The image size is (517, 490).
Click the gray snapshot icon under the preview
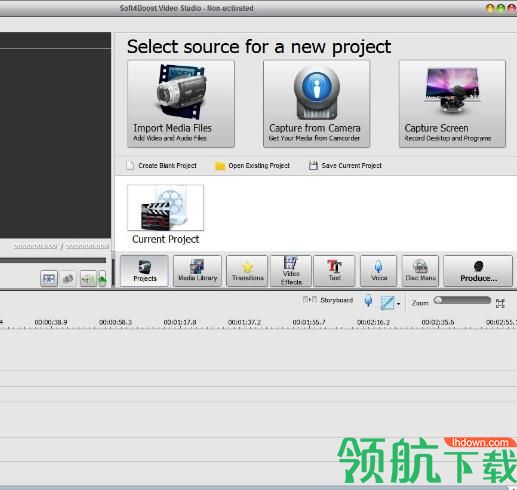(68, 278)
